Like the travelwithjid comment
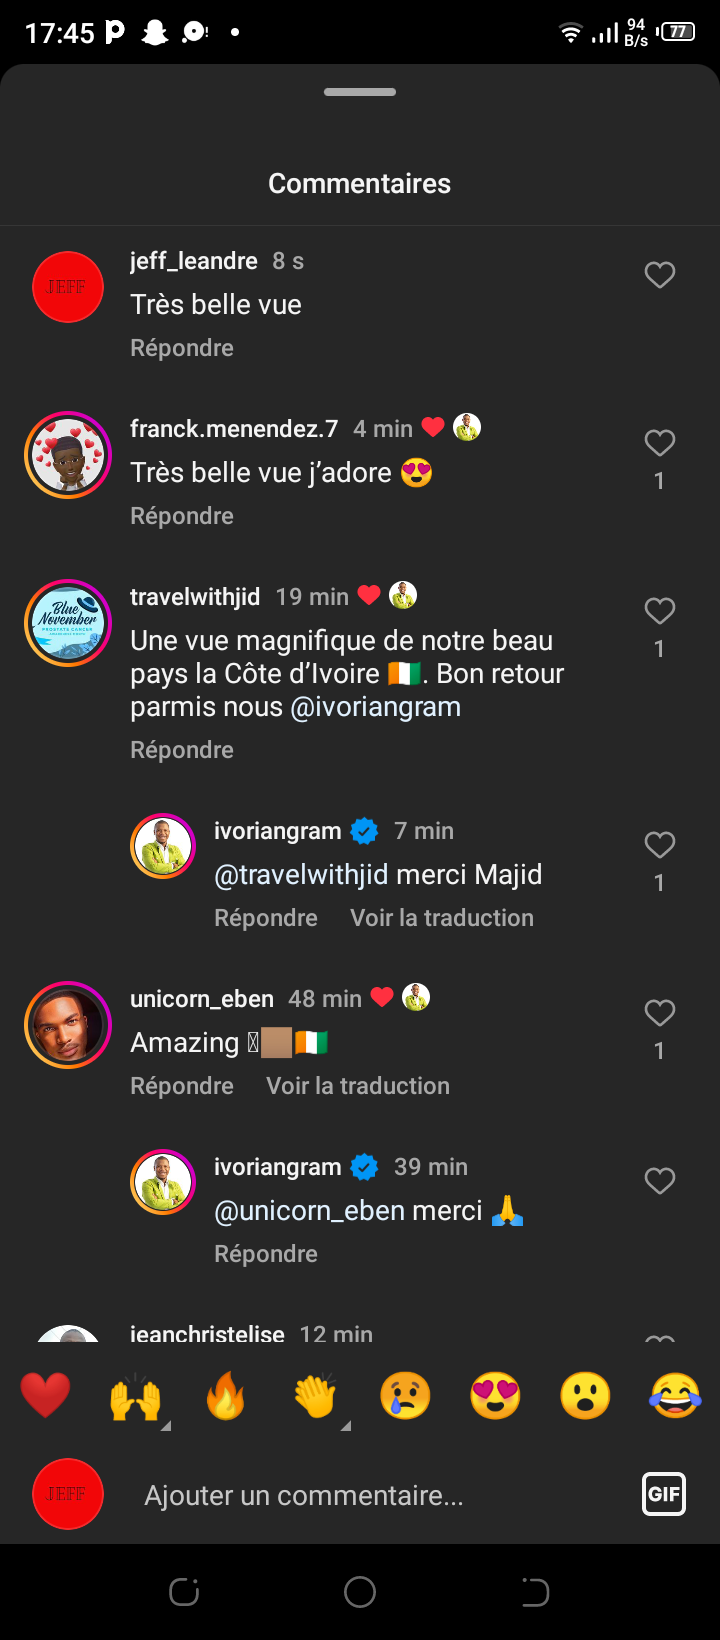The width and height of the screenshot is (720, 1640). (659, 611)
